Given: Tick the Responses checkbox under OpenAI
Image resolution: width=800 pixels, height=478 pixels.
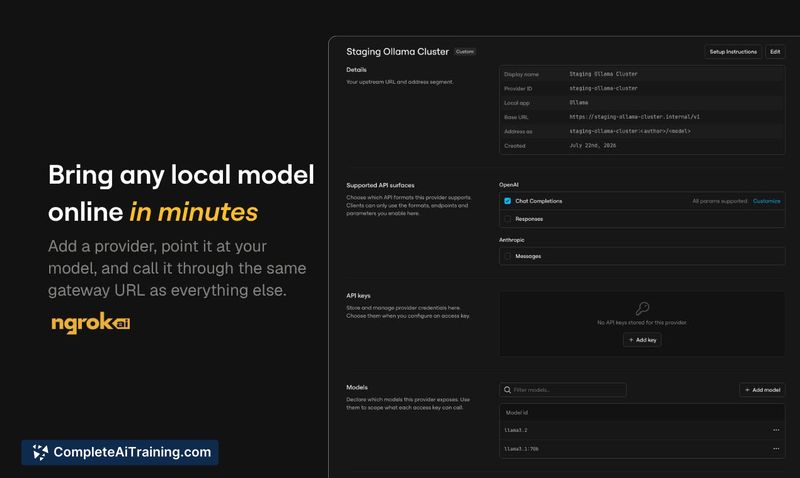Looking at the screenshot, I should (507, 219).
